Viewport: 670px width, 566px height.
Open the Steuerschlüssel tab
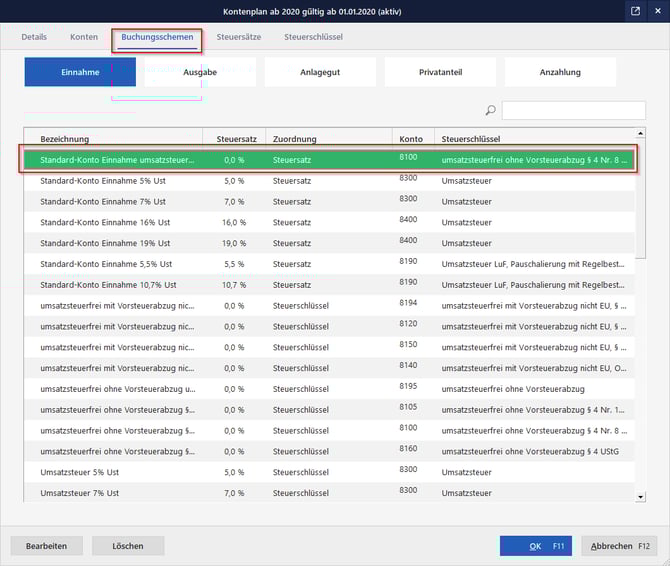313,37
